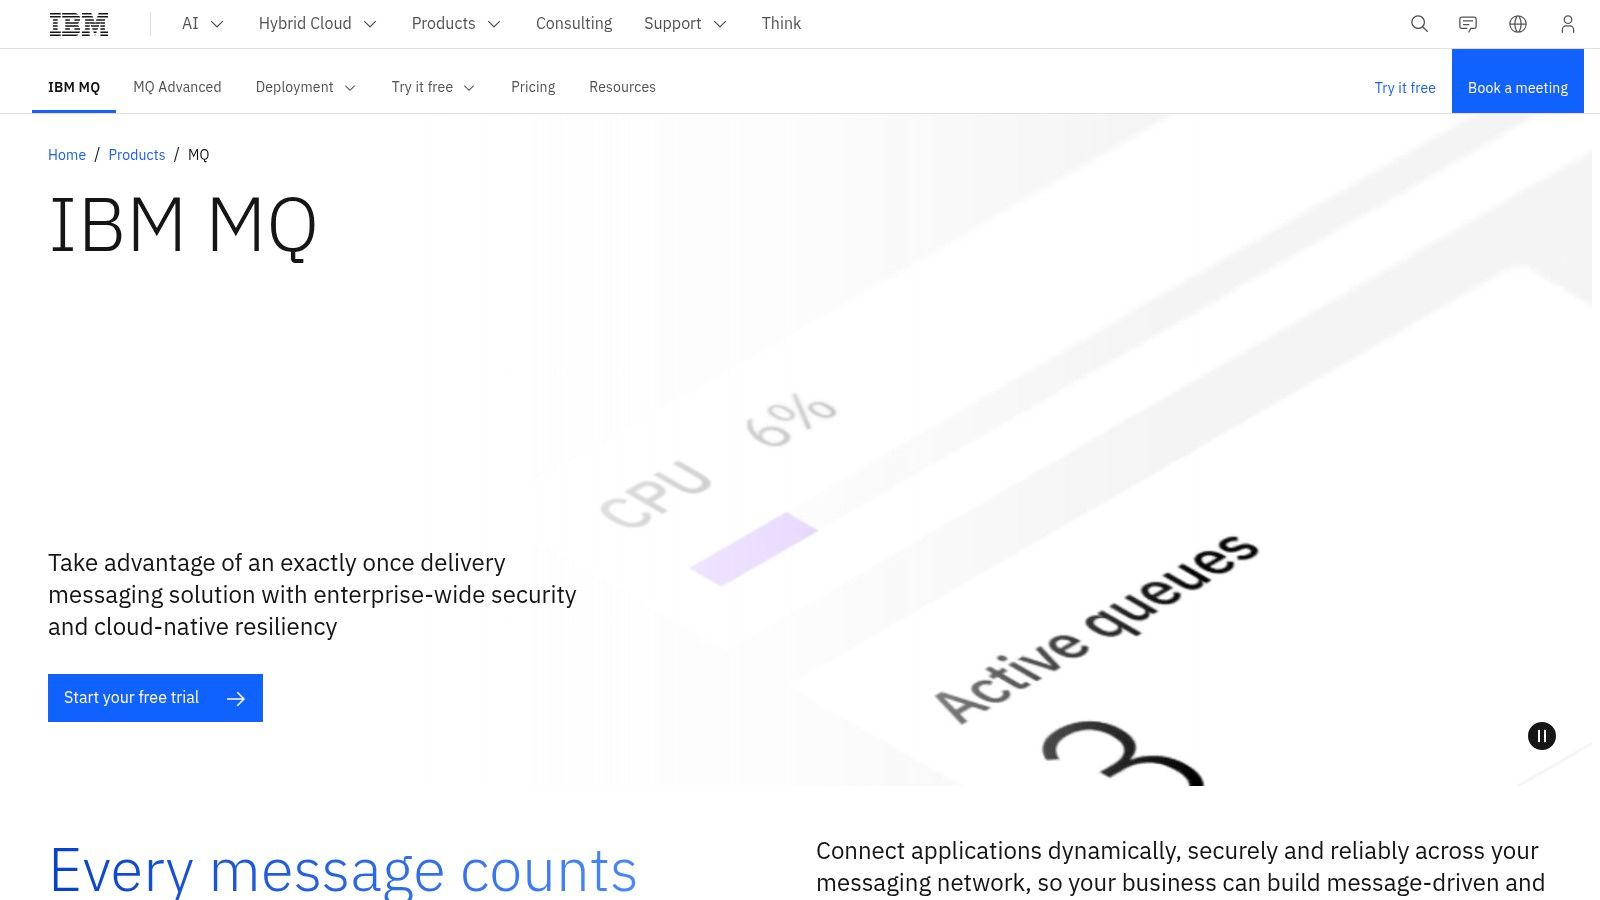Open the Think menu item
Screen dimensions: 1600x900
click(781, 23)
